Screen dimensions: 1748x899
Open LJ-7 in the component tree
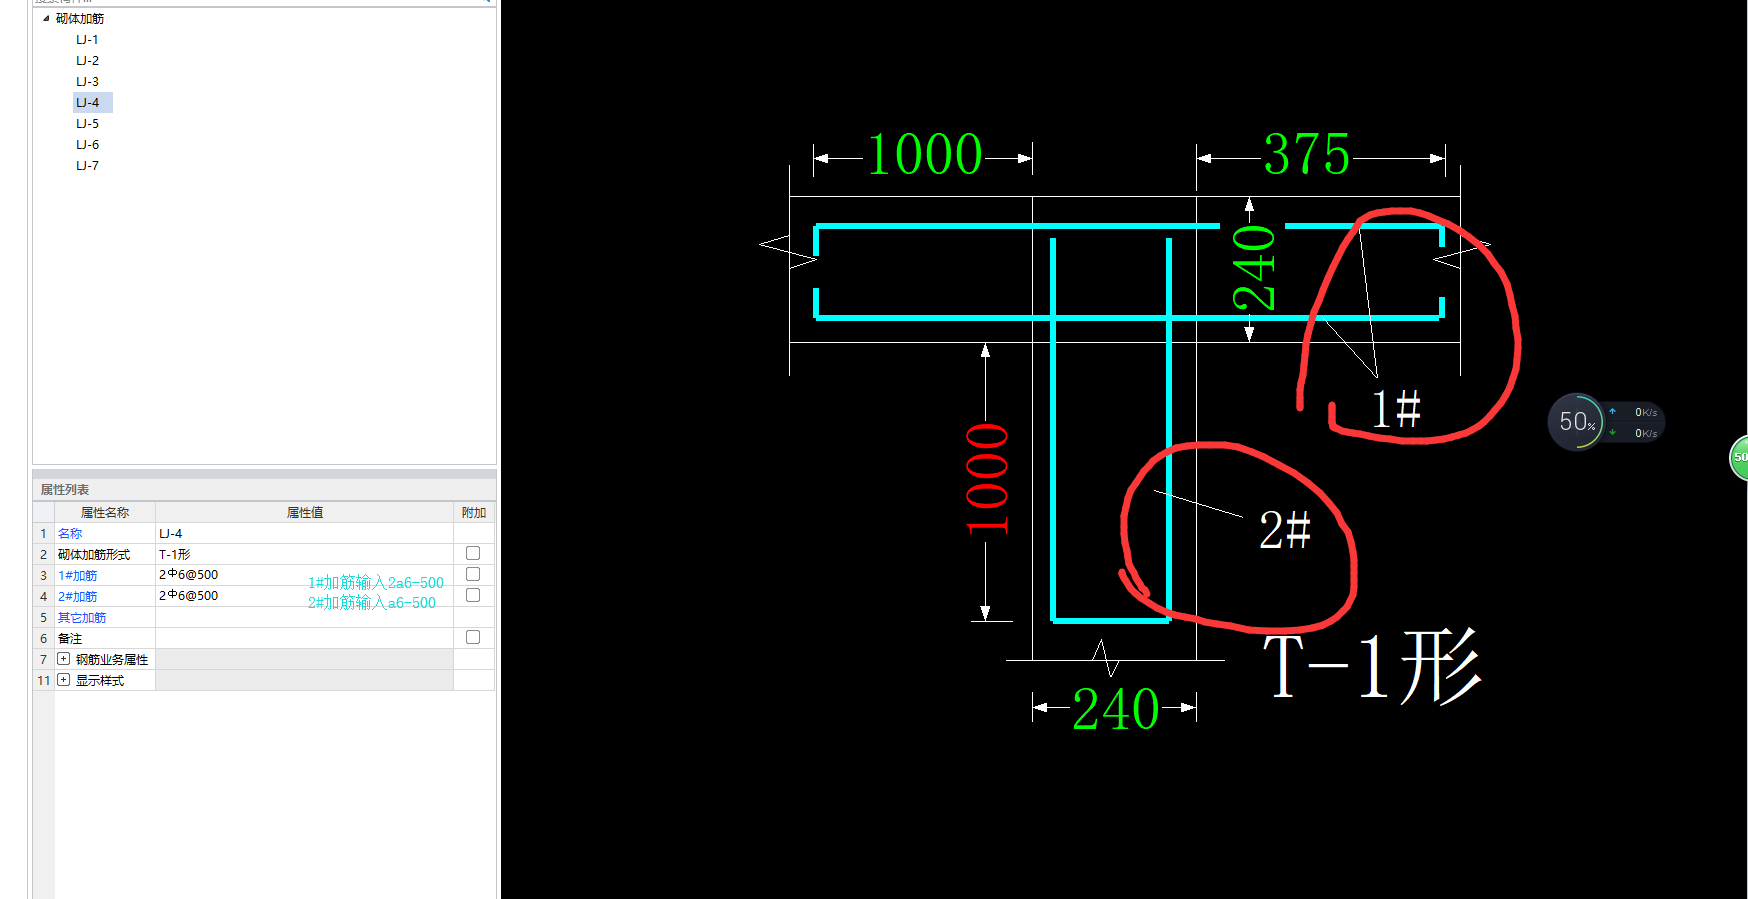(87, 165)
